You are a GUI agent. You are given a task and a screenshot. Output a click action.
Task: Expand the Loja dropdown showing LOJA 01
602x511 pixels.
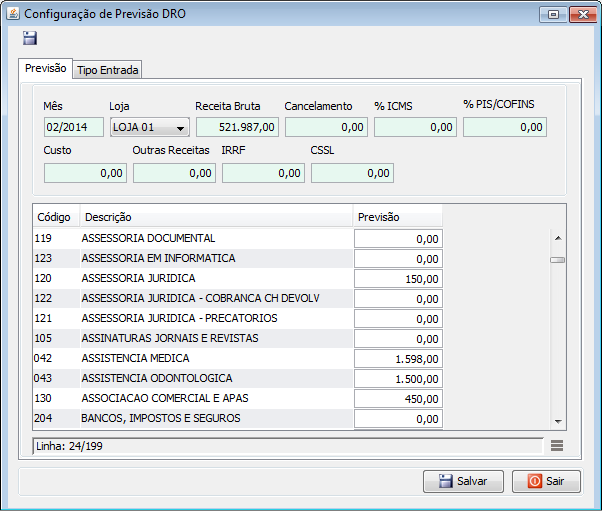(150, 127)
